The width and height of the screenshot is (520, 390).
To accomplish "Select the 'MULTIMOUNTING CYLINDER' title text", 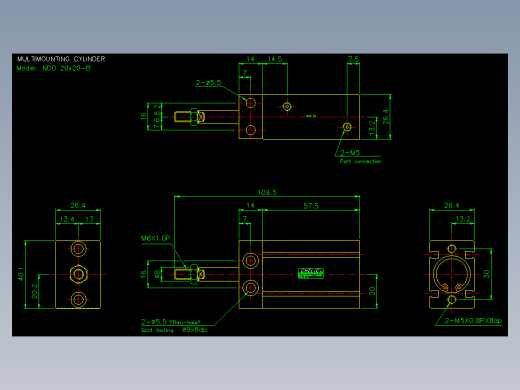I will click(x=61, y=59).
